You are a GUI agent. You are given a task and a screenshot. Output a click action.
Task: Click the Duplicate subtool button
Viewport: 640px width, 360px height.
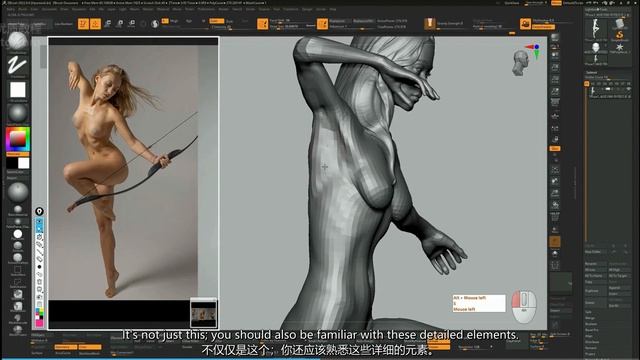click(x=596, y=291)
